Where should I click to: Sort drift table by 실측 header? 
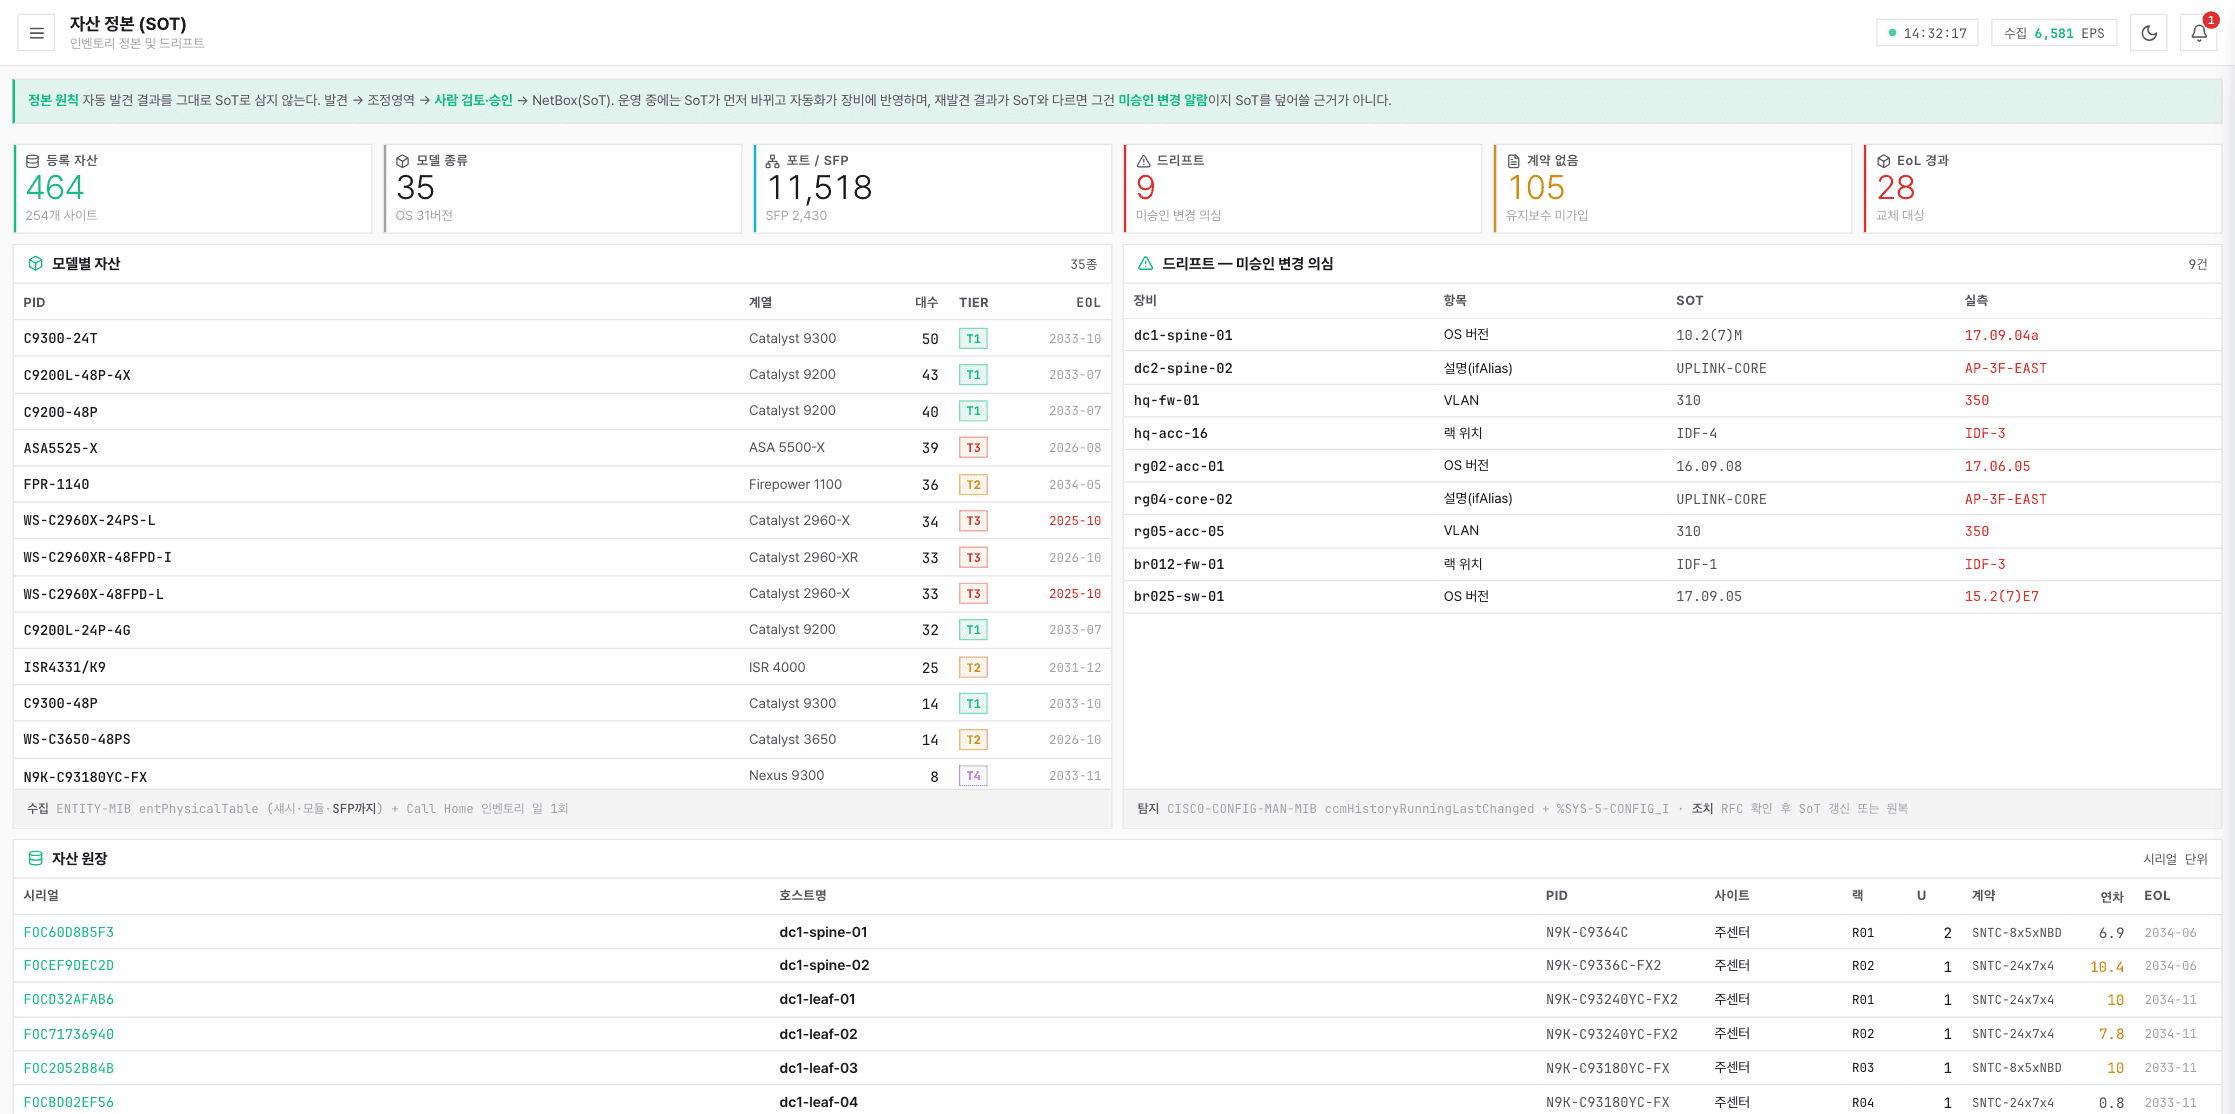pos(1976,300)
